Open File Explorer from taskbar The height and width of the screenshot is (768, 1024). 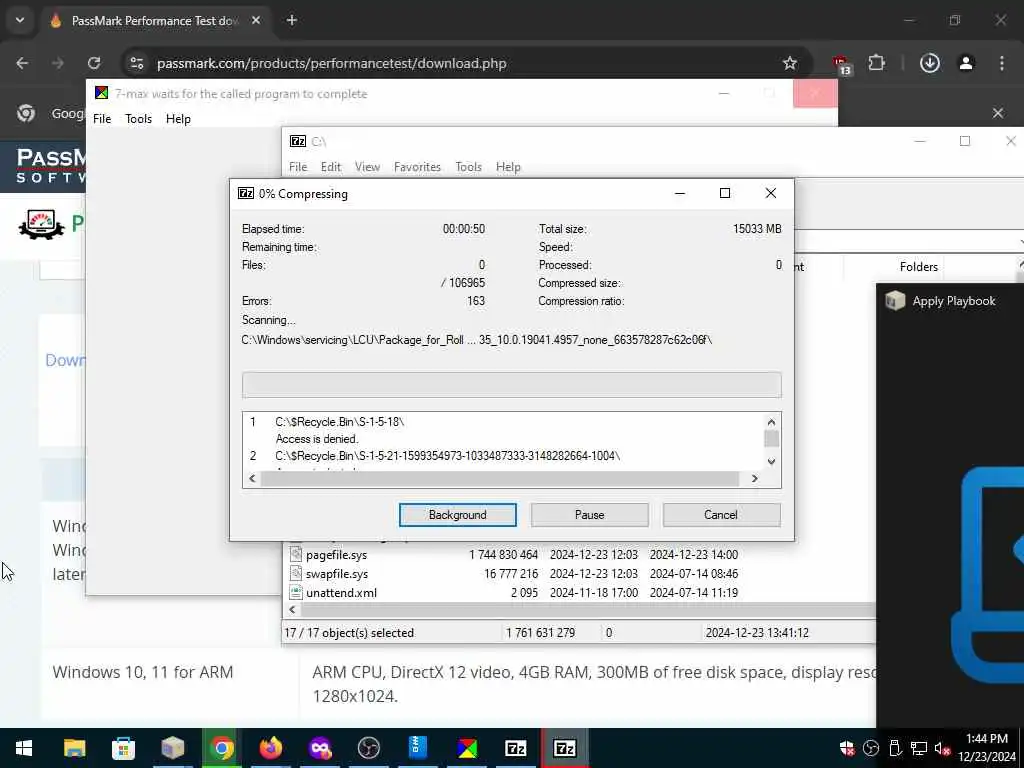(74, 748)
